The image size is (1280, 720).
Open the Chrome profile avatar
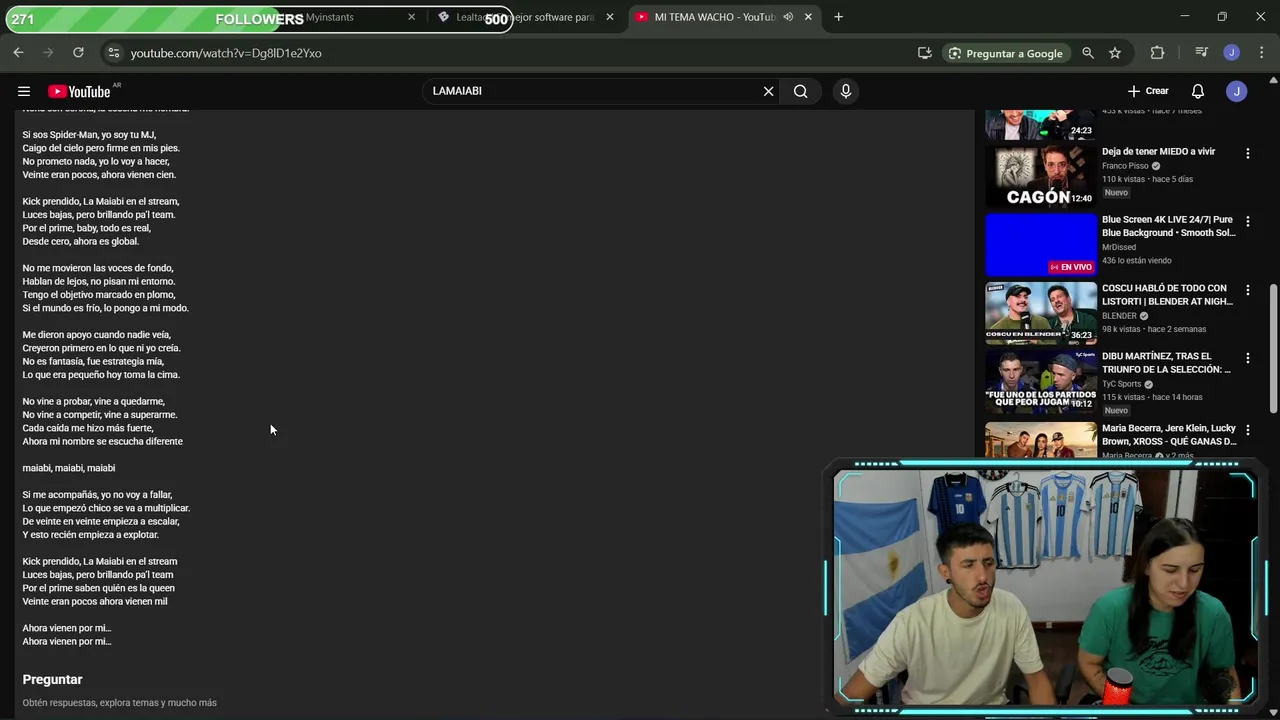point(1232,53)
